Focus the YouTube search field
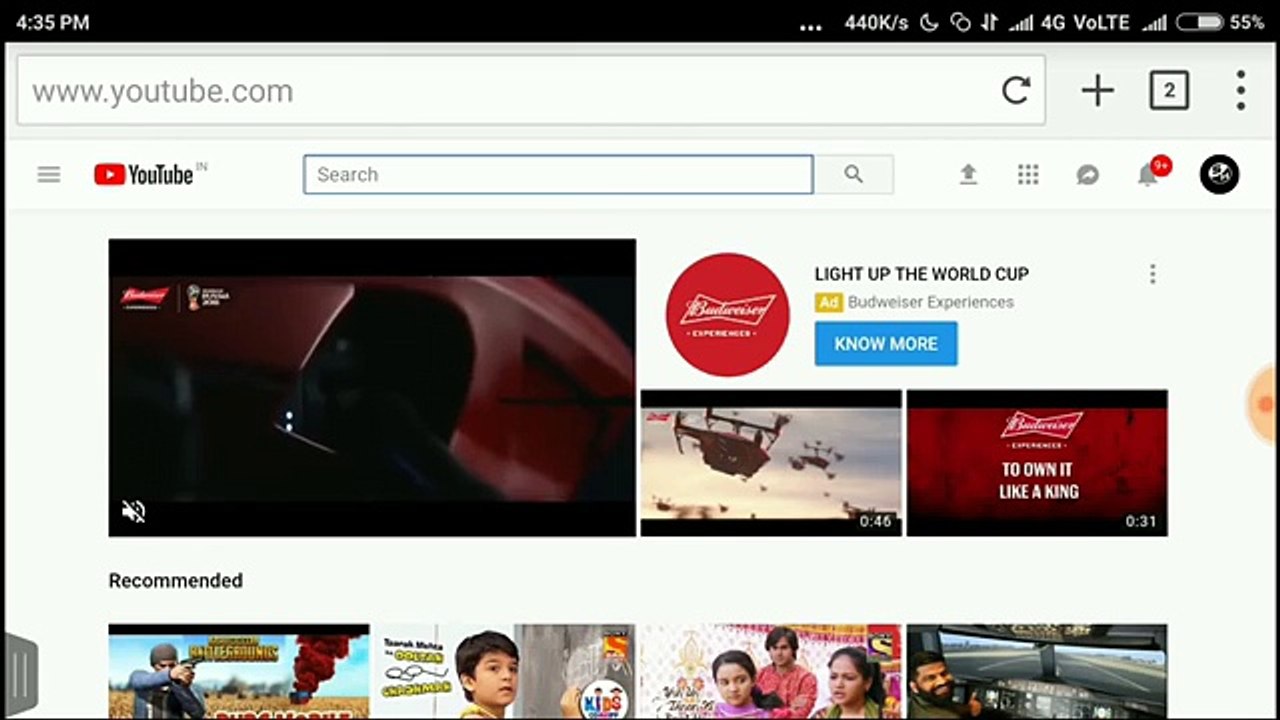The width and height of the screenshot is (1280, 720). (x=558, y=174)
